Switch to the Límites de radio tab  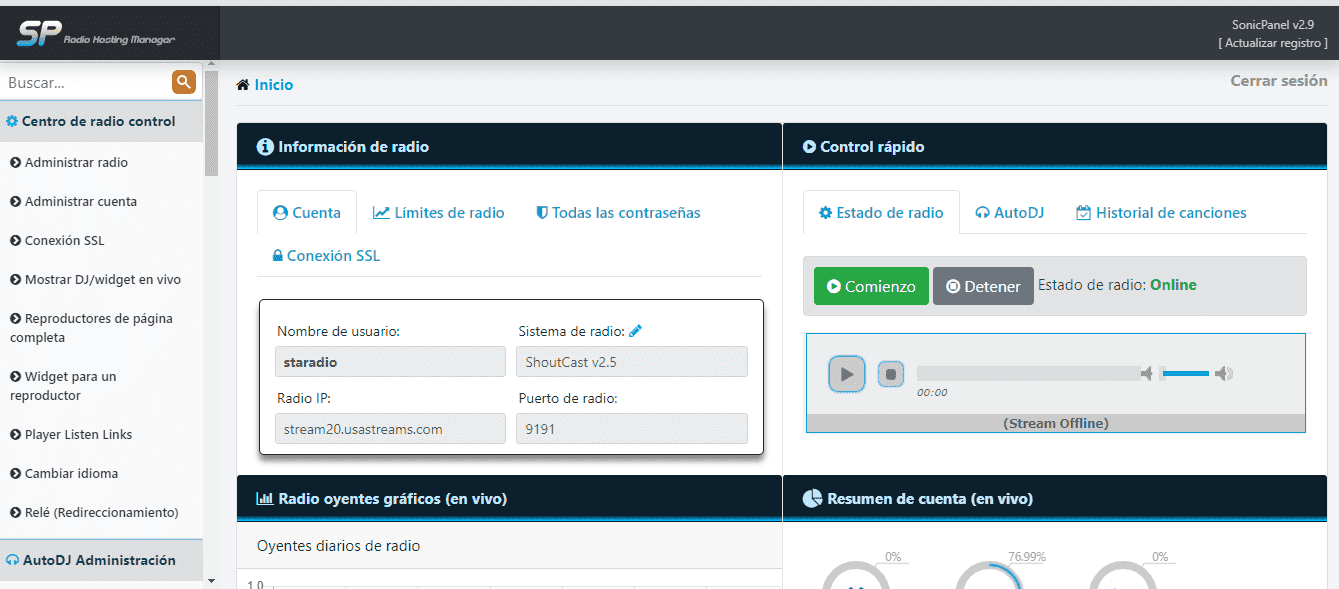tap(438, 213)
